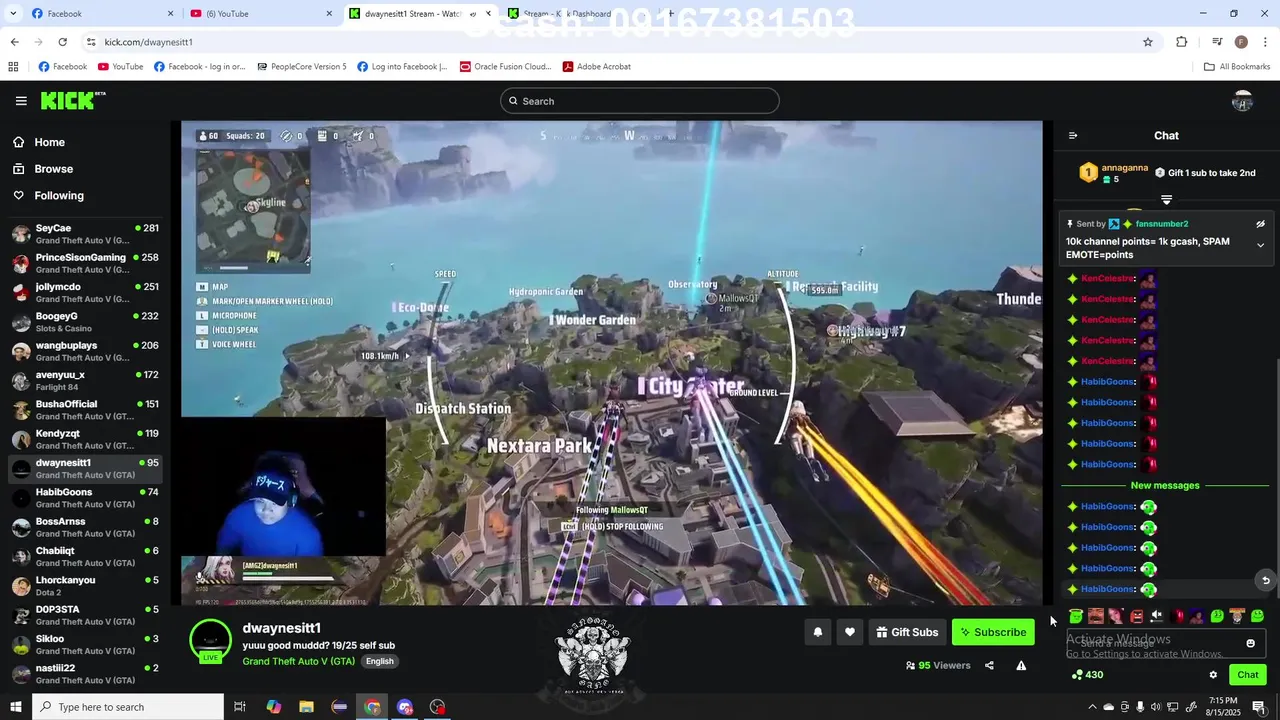Select the angry red face emote
The image size is (1280, 720).
click(1136, 616)
